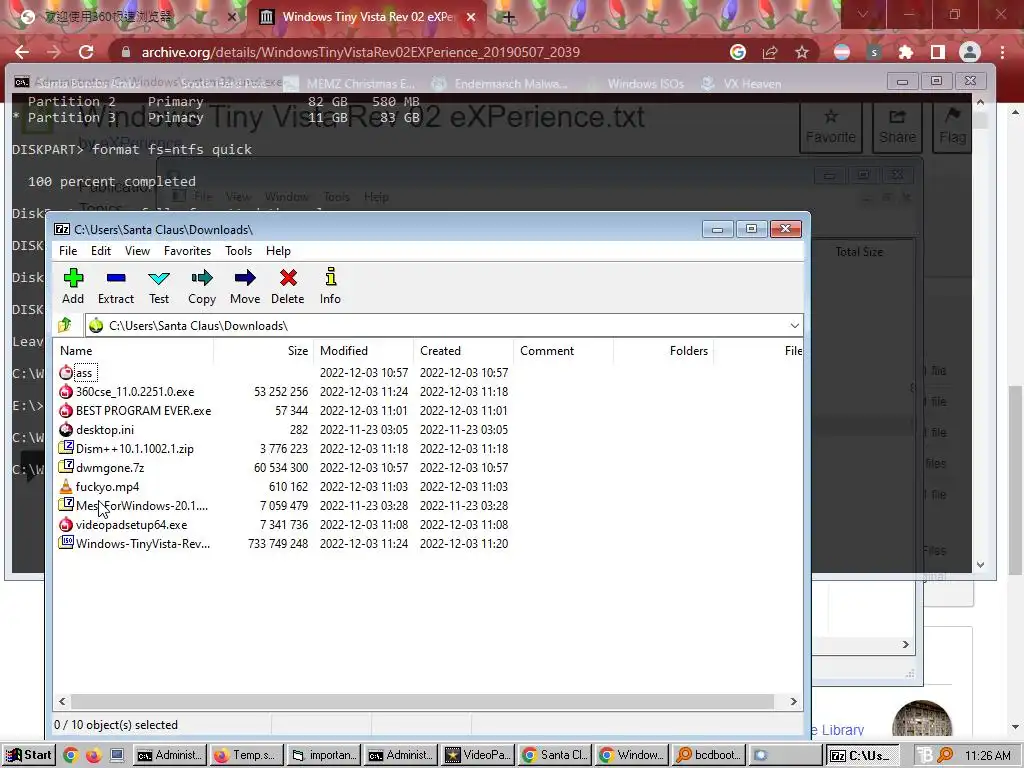Click the 733 749 248 size cell
1024x768 pixels.
[278, 543]
